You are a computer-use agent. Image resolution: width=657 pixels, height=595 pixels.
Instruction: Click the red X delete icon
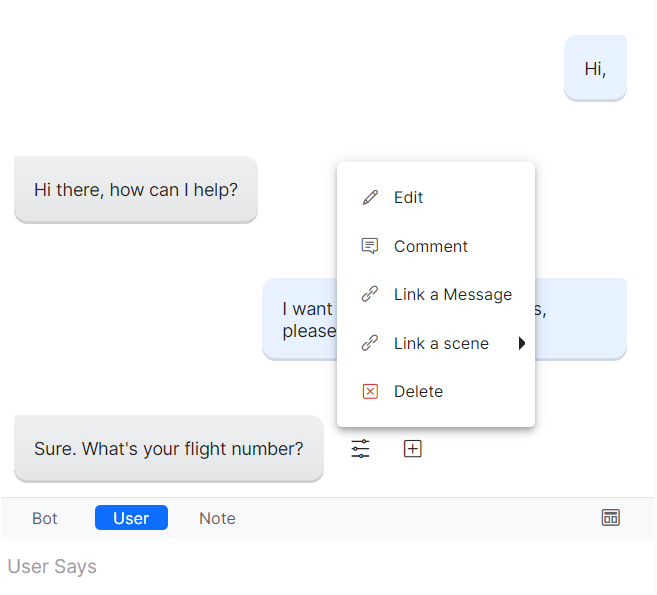[370, 391]
